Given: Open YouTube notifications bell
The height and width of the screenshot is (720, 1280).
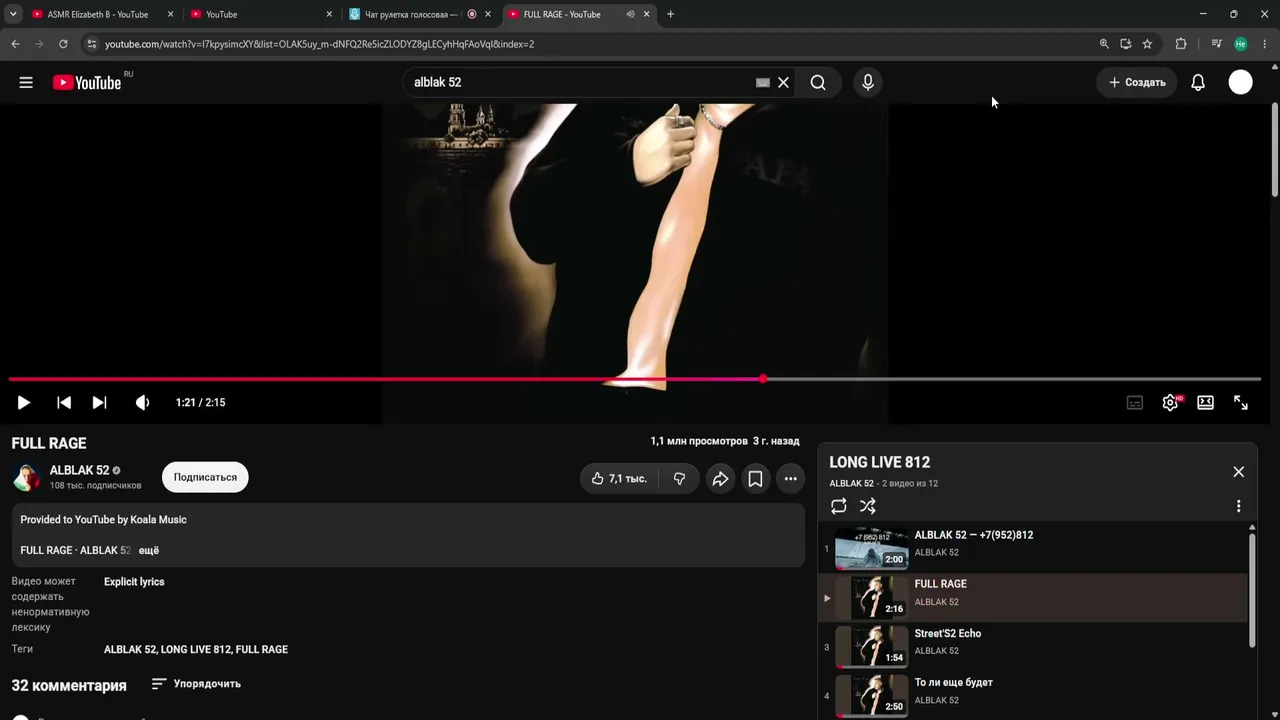Looking at the screenshot, I should tap(1198, 83).
